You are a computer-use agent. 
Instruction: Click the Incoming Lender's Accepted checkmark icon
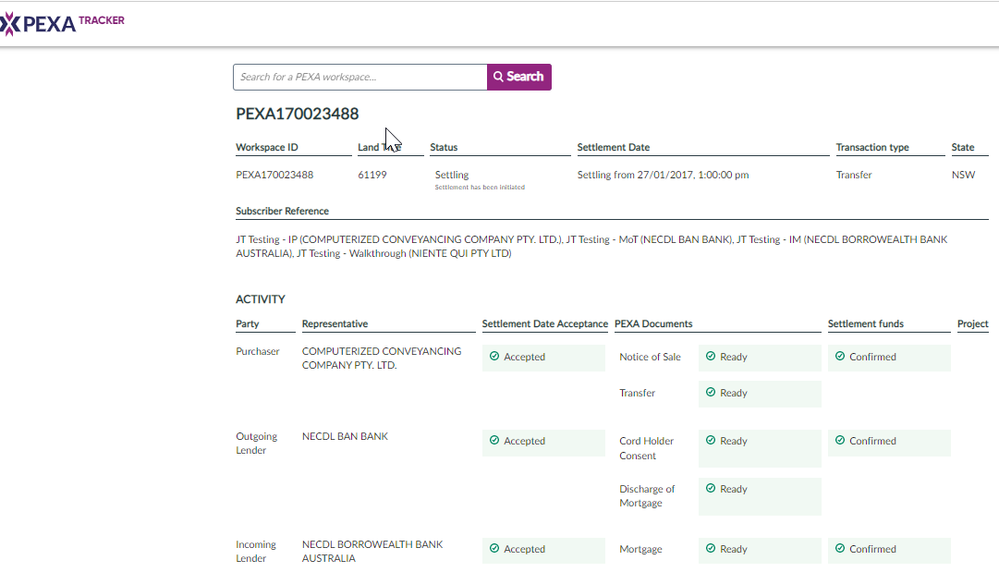[x=494, y=549]
